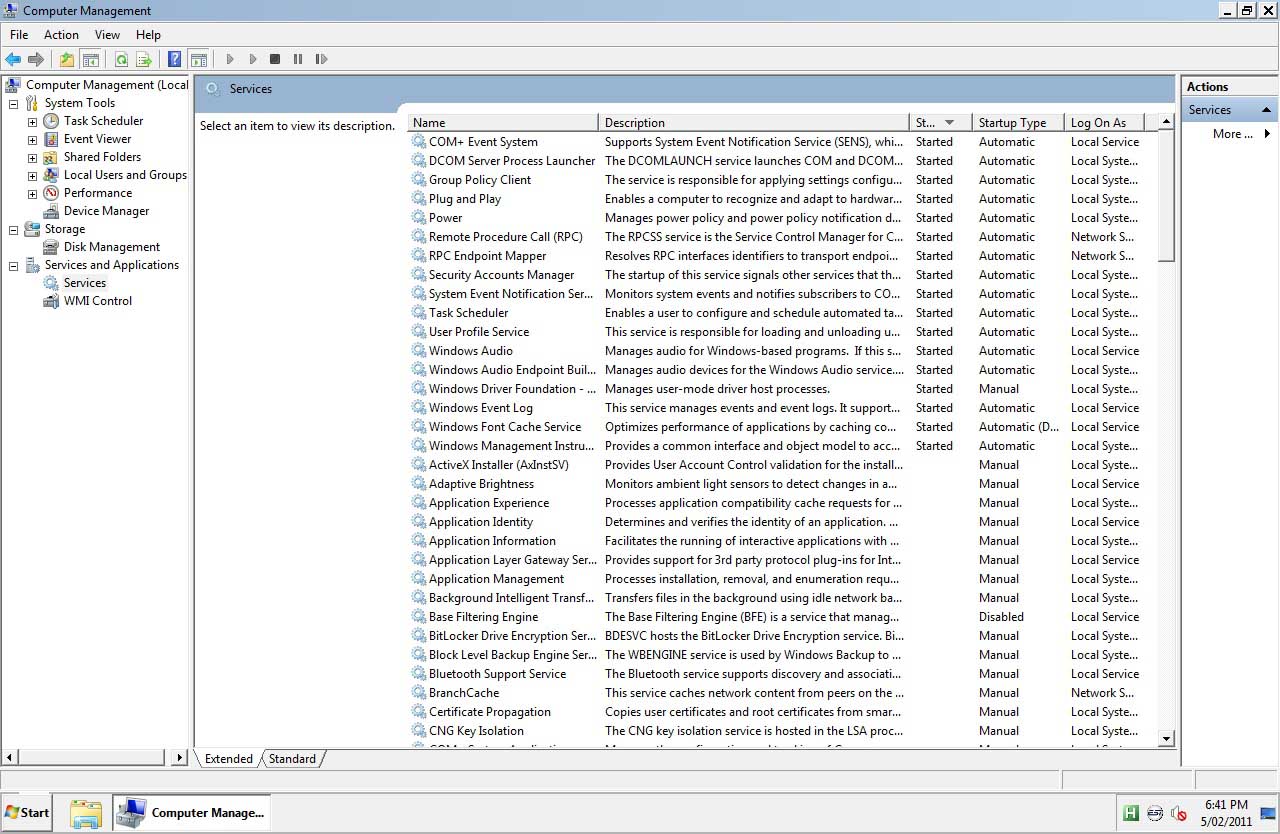Click muted volume tray icon
The height and width of the screenshot is (834, 1280).
coord(1179,813)
